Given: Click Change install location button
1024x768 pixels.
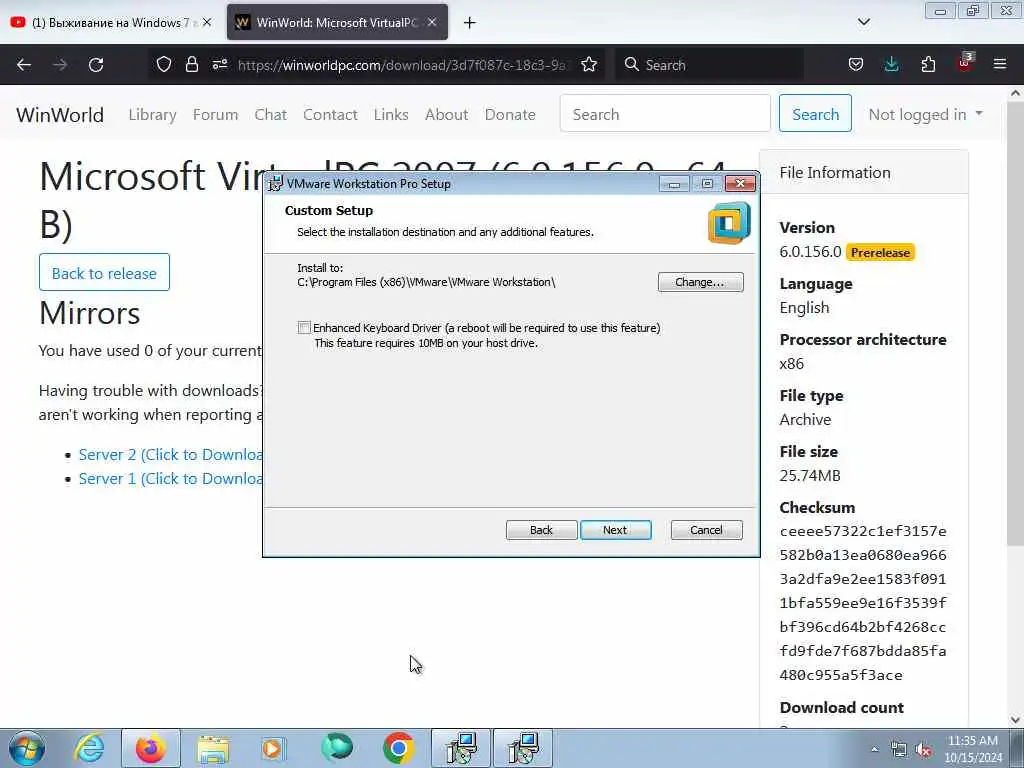Looking at the screenshot, I should [x=700, y=282].
